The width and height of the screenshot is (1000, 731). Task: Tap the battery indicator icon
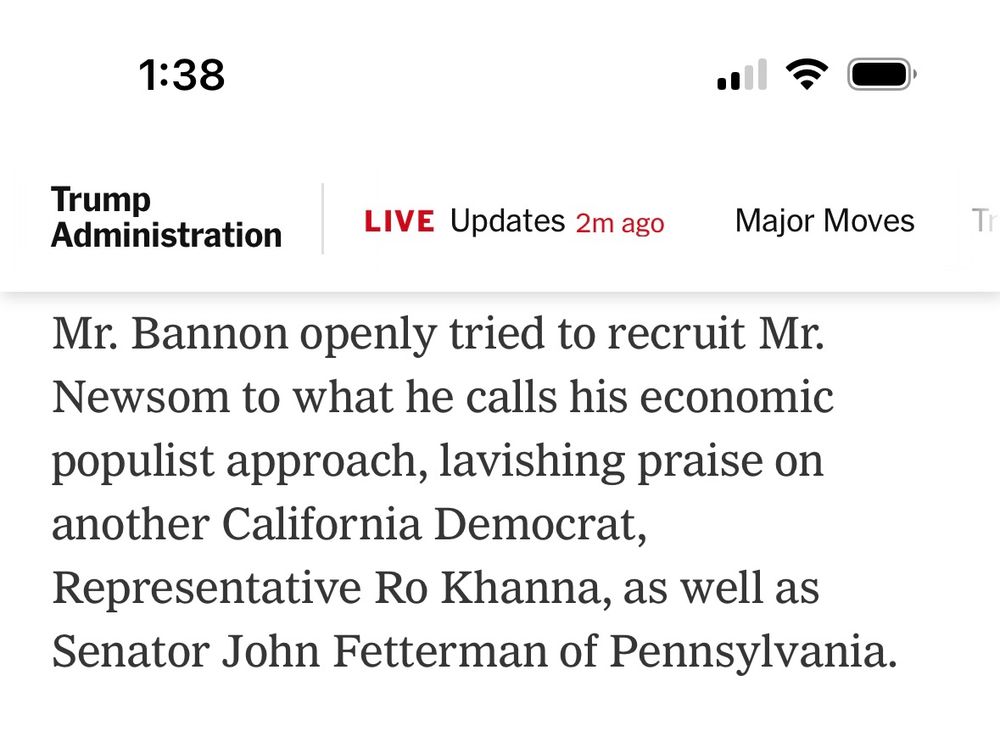[x=882, y=74]
